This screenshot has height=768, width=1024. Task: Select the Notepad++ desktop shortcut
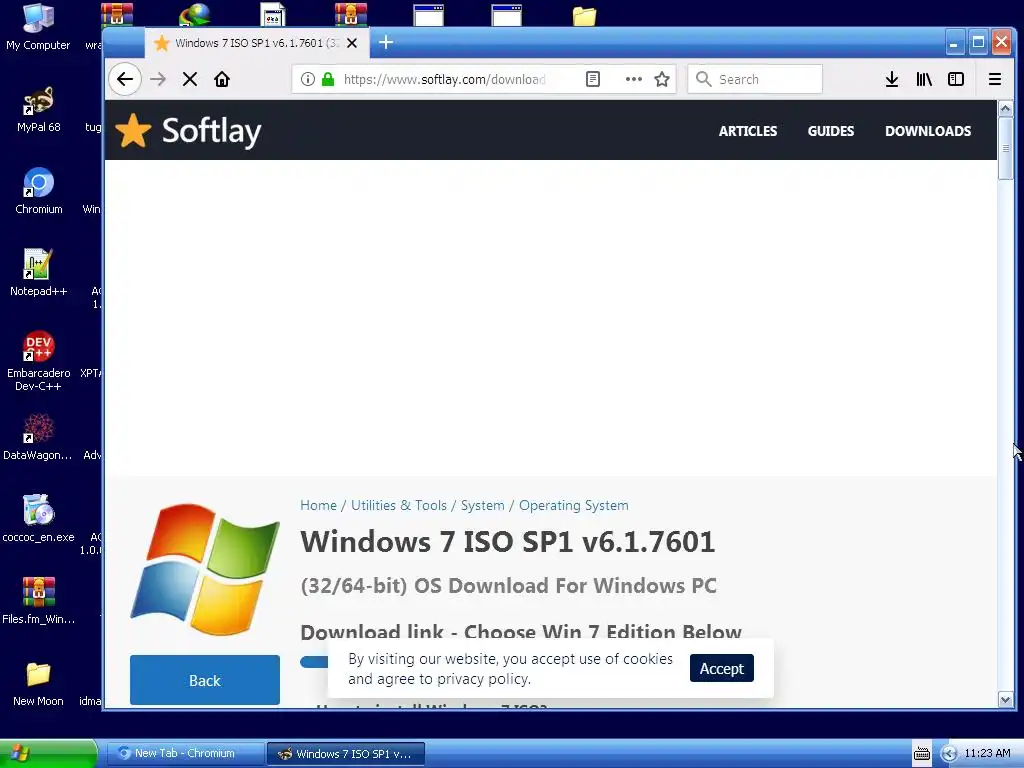[38, 272]
